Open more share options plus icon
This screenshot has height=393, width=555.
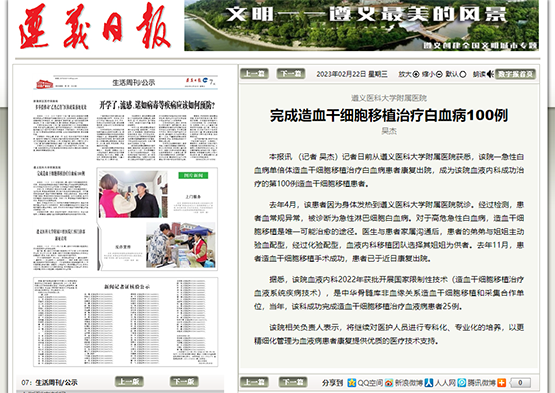pyautogui.click(x=502, y=383)
